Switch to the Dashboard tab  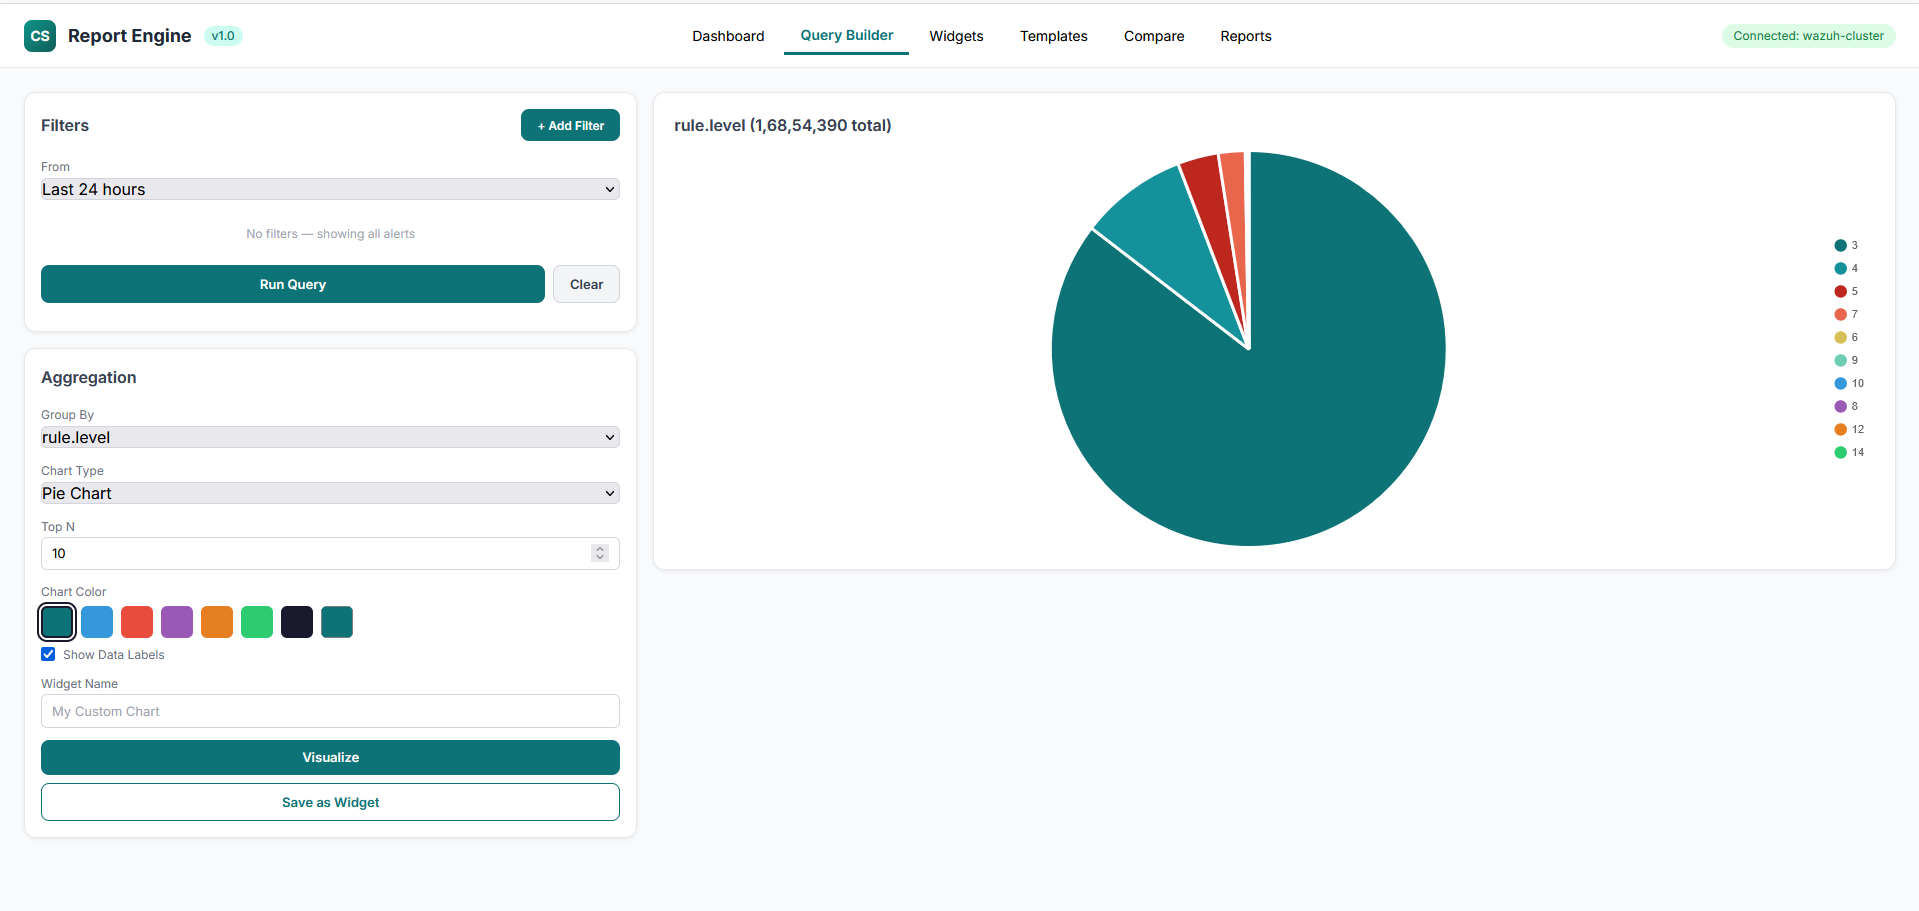point(728,36)
